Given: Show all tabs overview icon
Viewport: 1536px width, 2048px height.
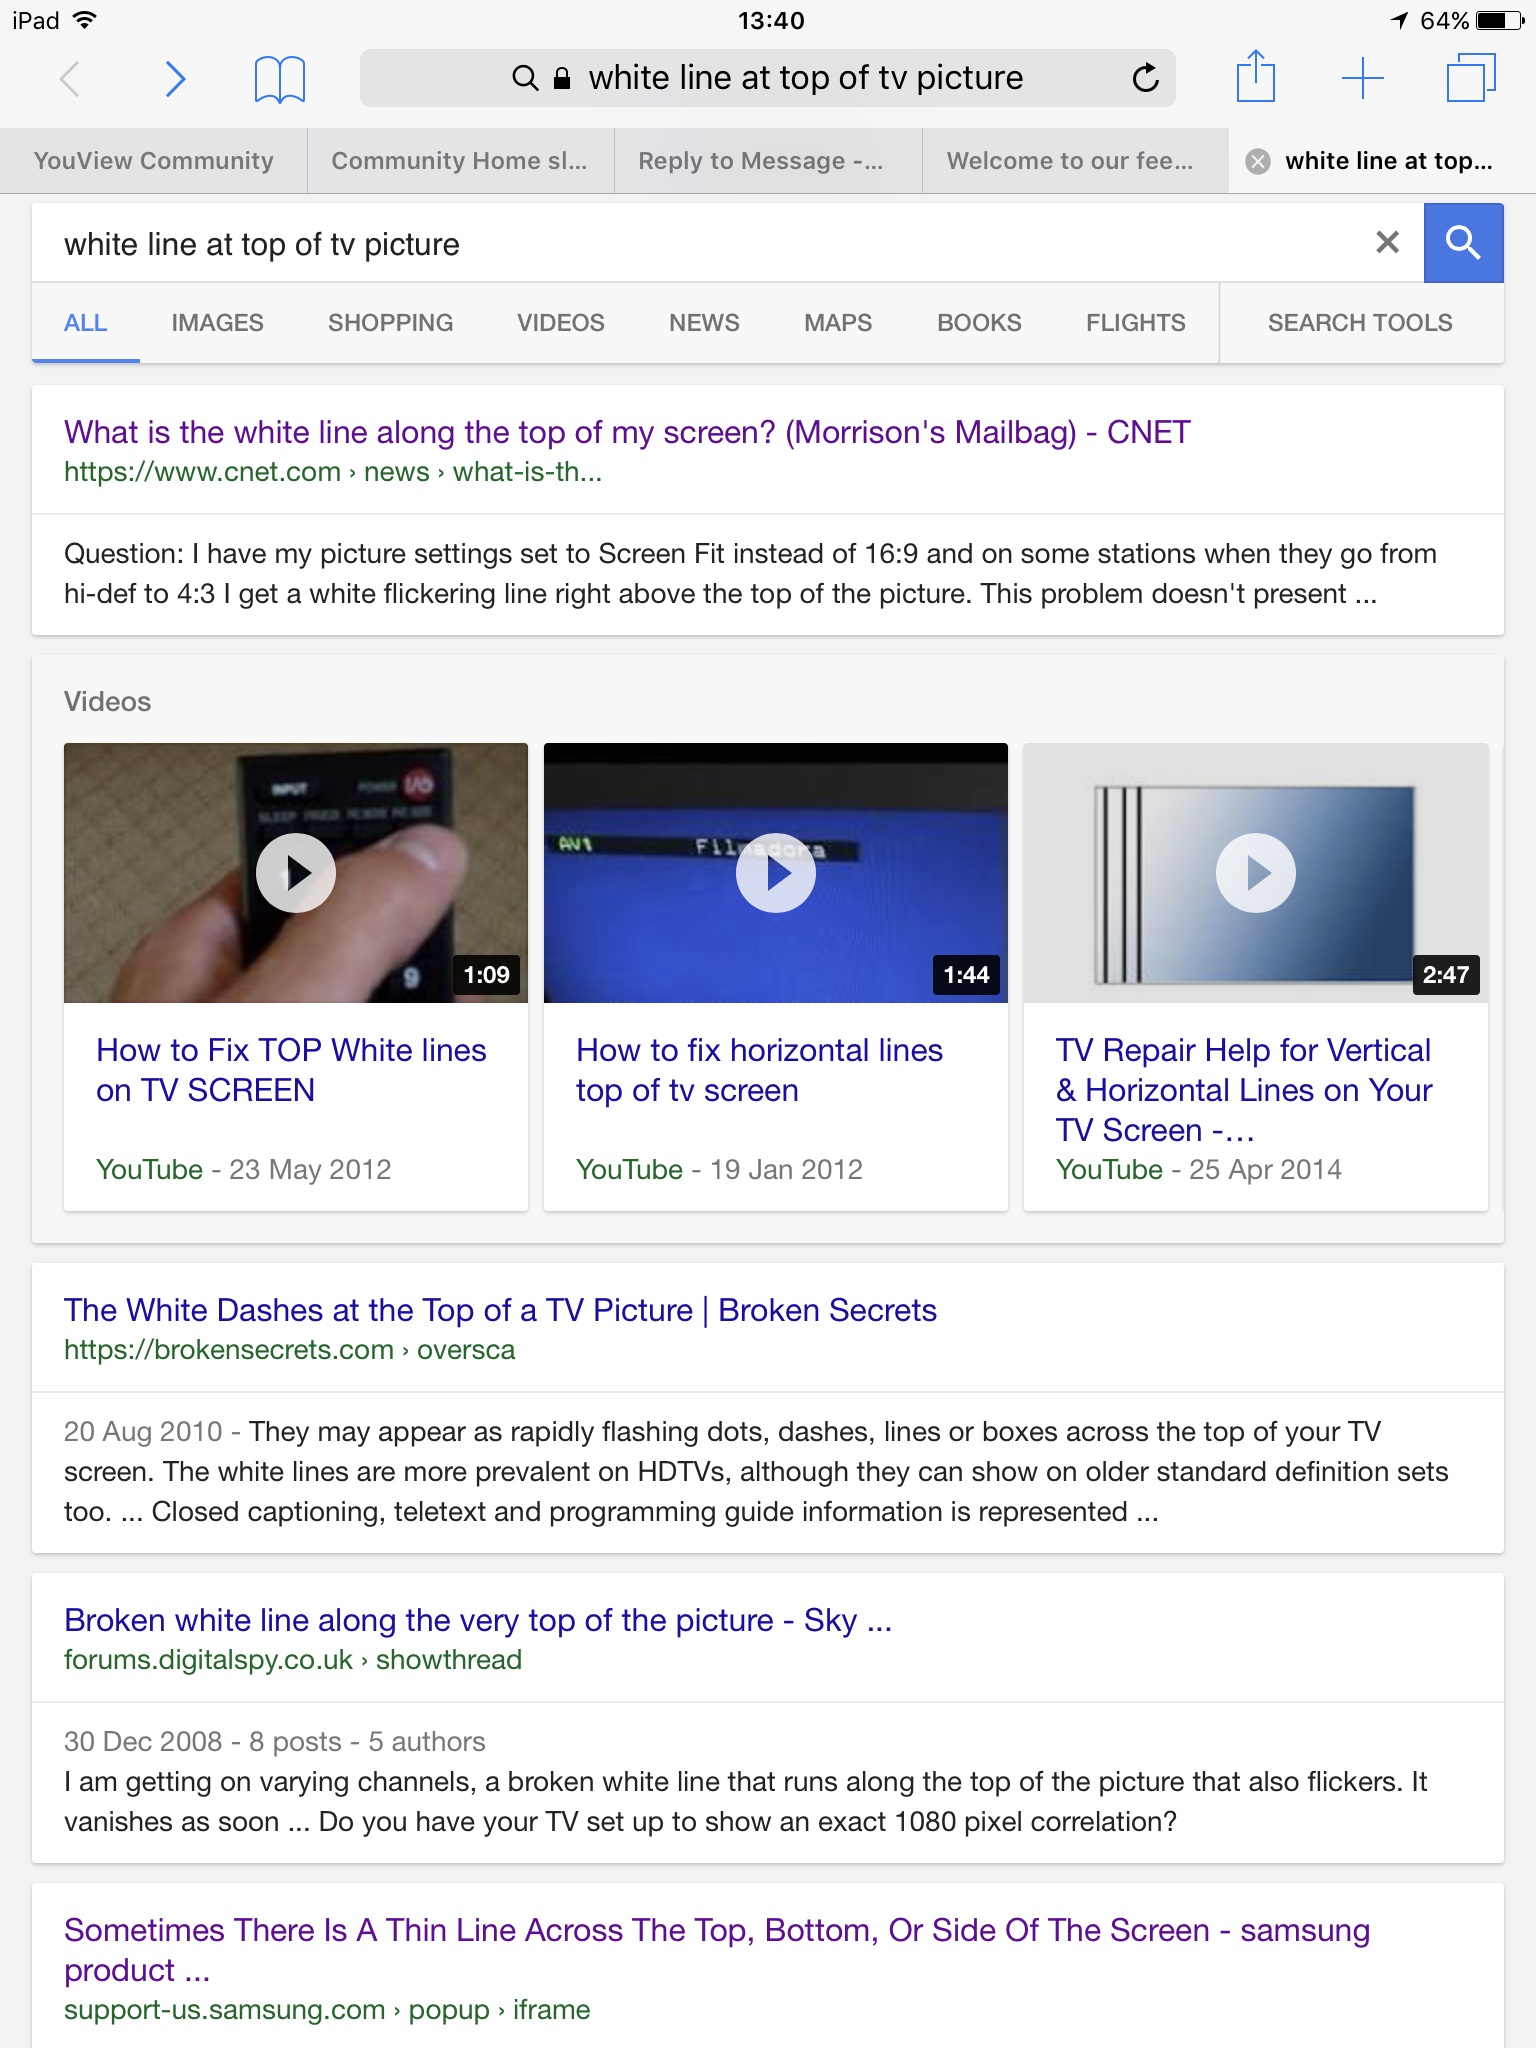Looking at the screenshot, I should pos(1470,78).
